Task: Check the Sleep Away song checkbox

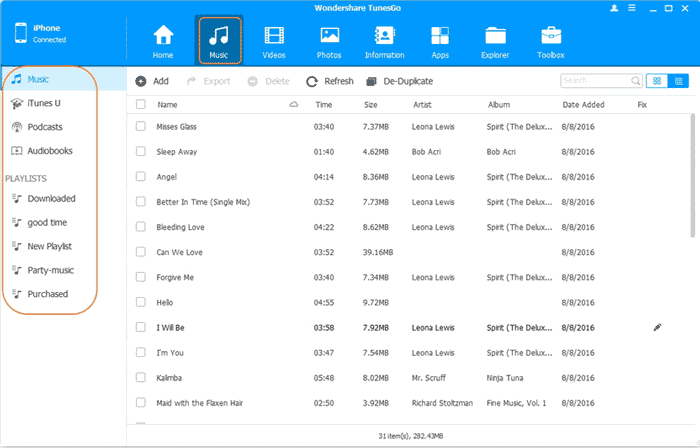Action: click(141, 151)
